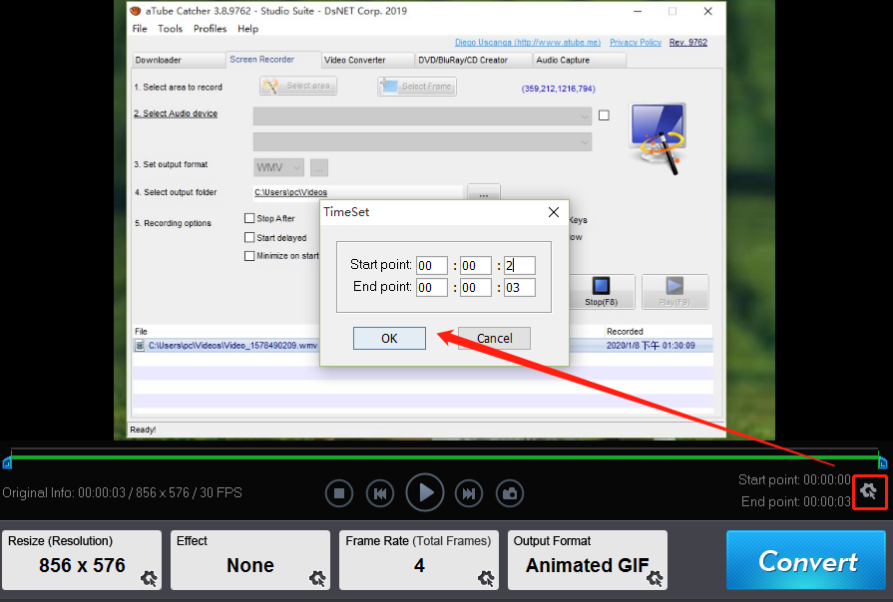Skip to previous frame button
This screenshot has width=893, height=602.
[380, 493]
